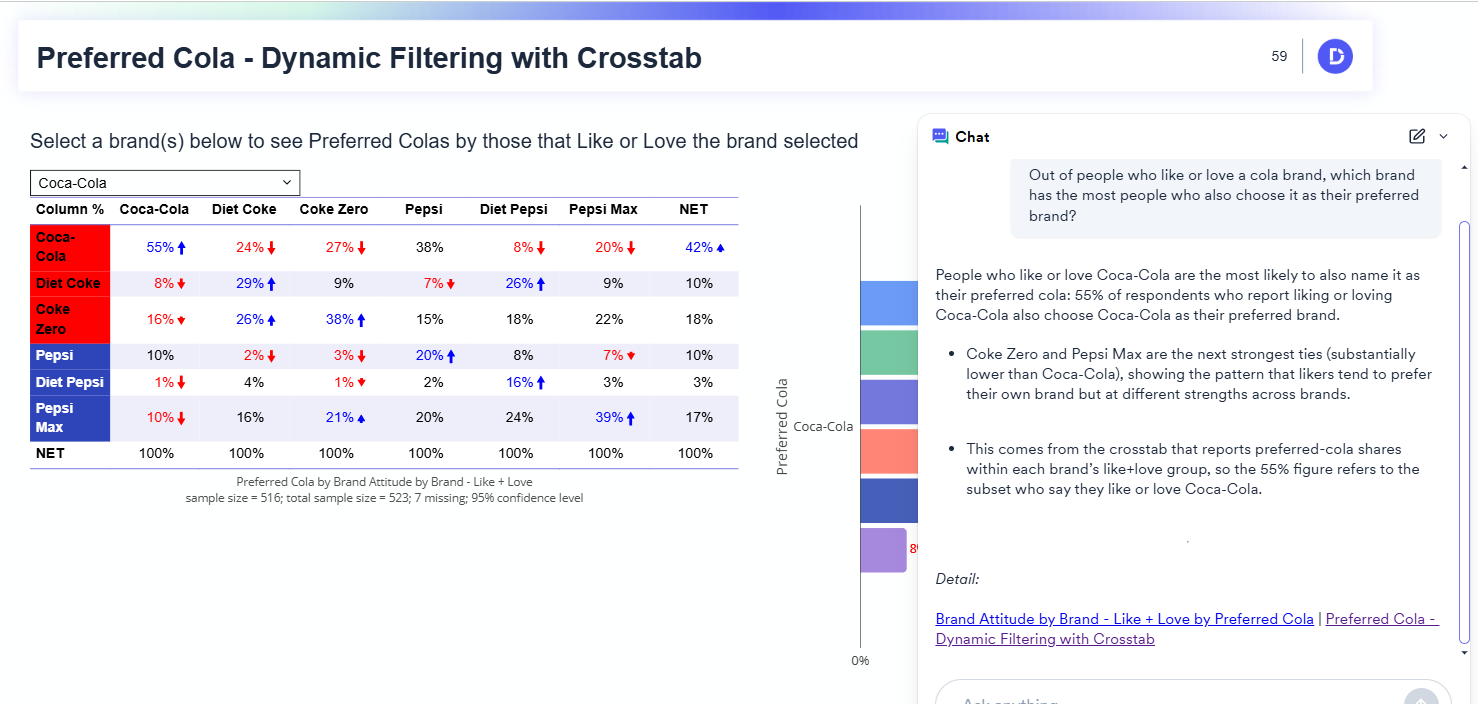Click the chat bubble icon beside "Chat"
This screenshot has width=1478, height=704.
[938, 136]
